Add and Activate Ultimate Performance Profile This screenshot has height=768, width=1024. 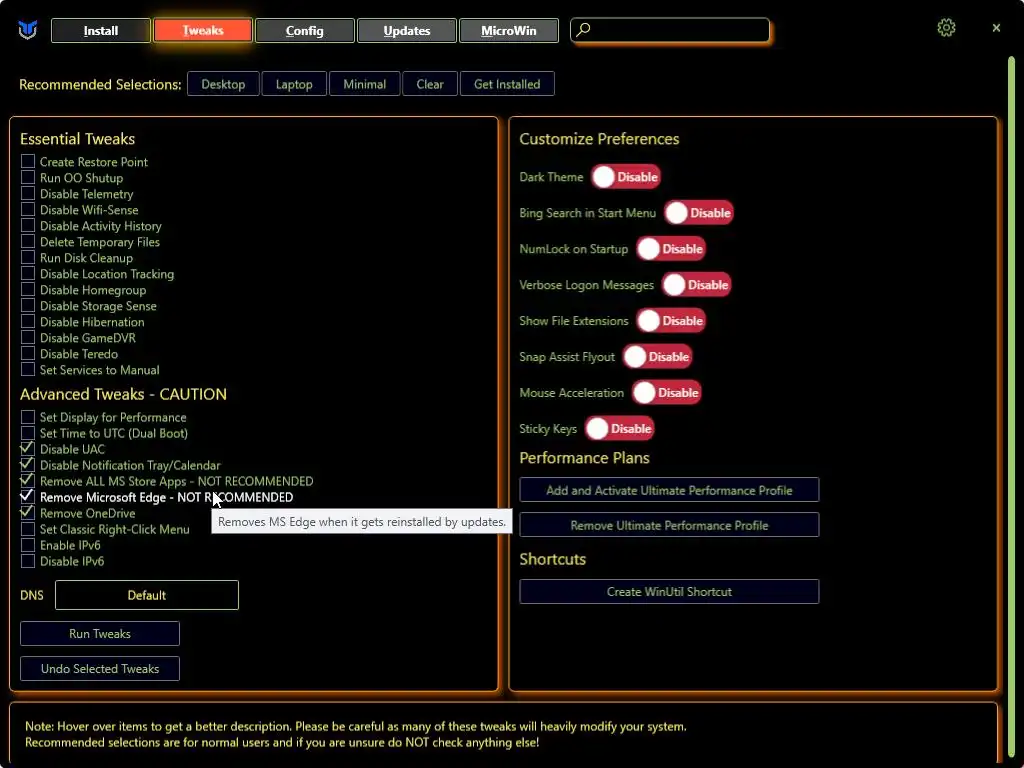(x=669, y=490)
